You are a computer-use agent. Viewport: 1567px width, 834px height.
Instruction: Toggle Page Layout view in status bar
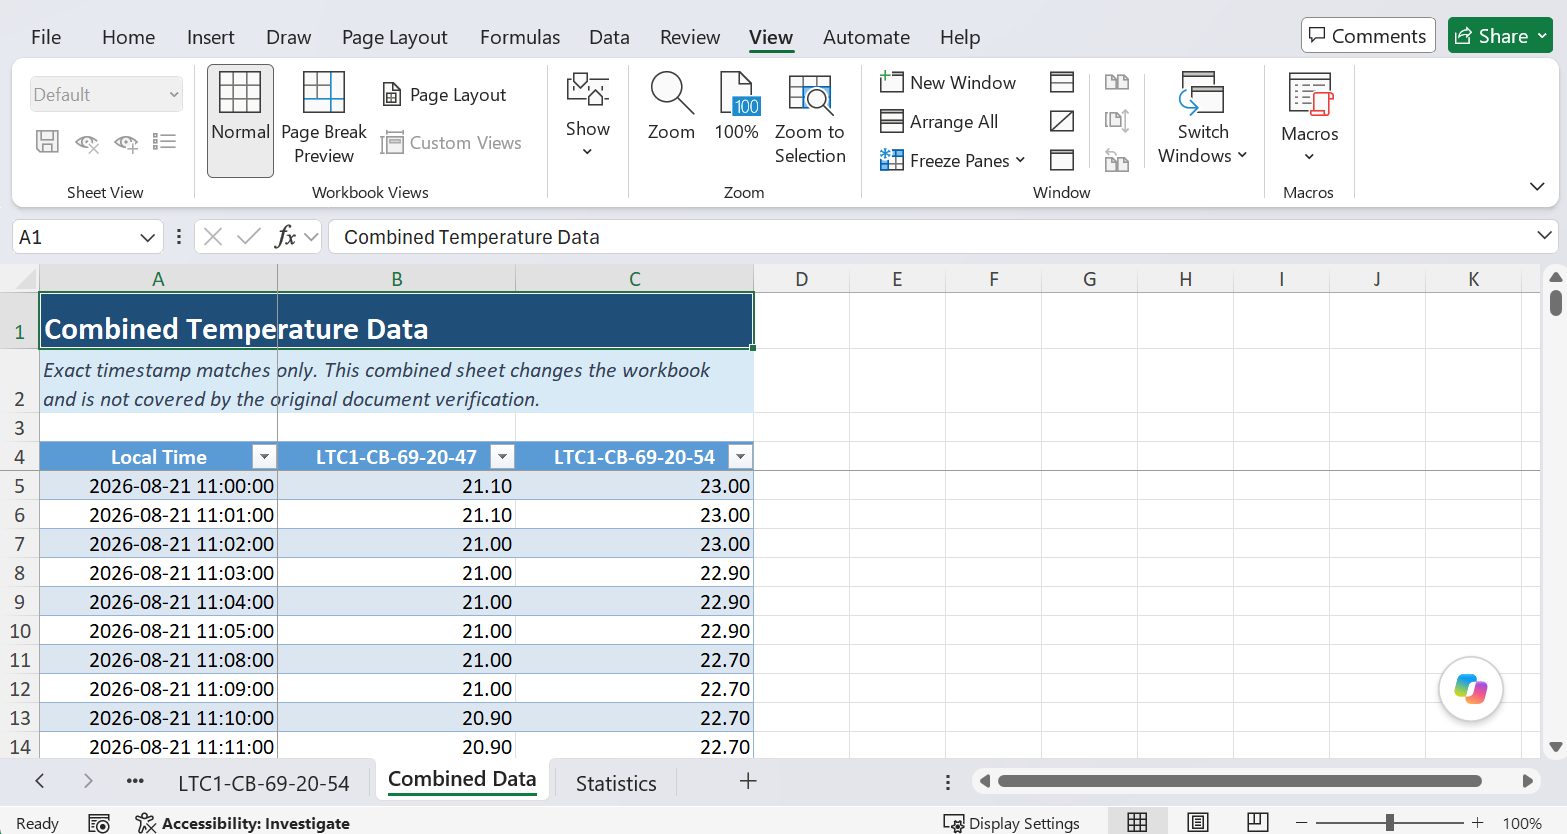[1197, 822]
